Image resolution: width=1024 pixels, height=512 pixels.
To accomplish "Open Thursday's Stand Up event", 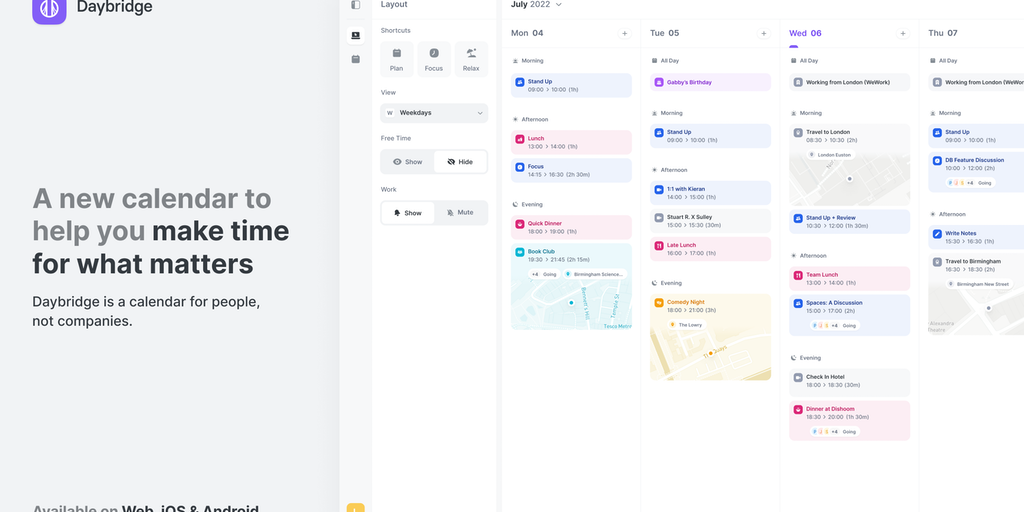I will (976, 136).
